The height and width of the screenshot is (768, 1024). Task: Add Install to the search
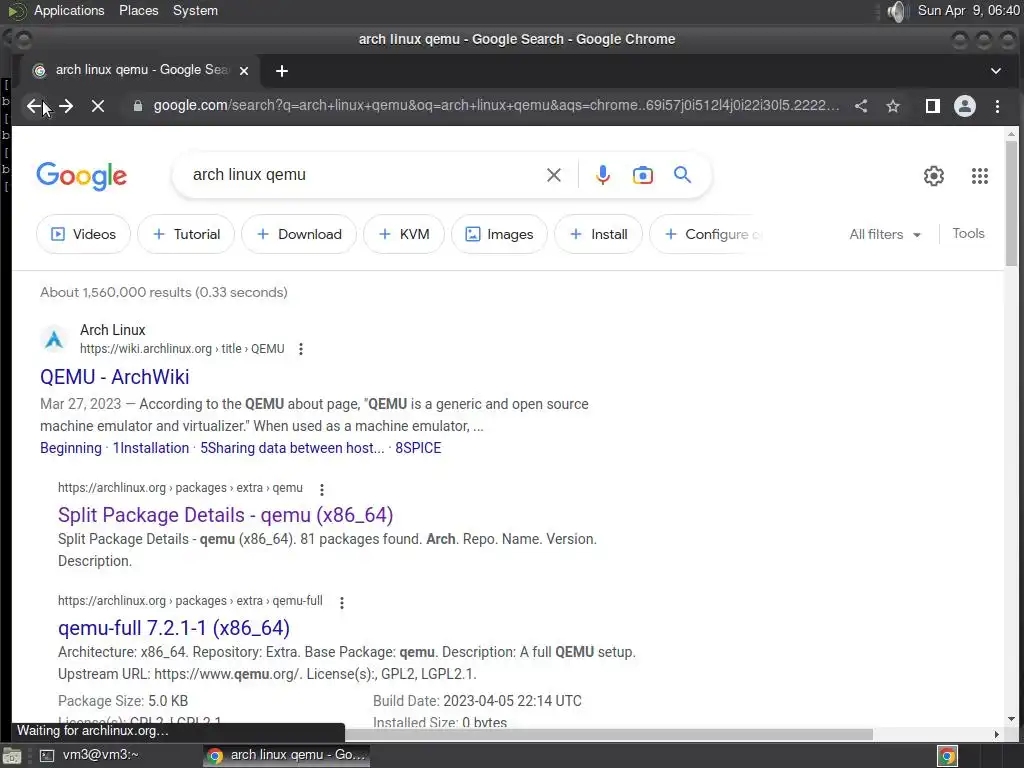pyautogui.click(x=599, y=234)
